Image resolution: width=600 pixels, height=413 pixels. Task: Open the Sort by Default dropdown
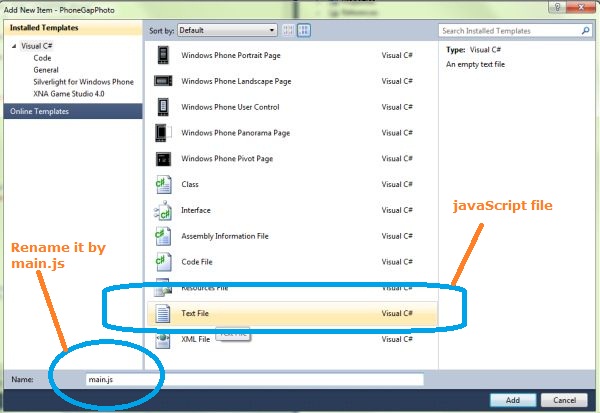click(227, 30)
